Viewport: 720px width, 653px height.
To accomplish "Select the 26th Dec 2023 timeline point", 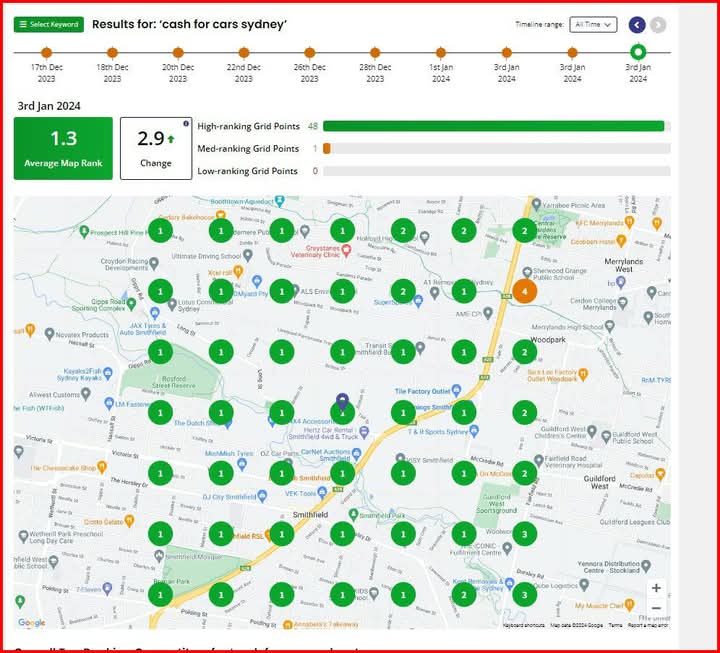I will coord(309,52).
